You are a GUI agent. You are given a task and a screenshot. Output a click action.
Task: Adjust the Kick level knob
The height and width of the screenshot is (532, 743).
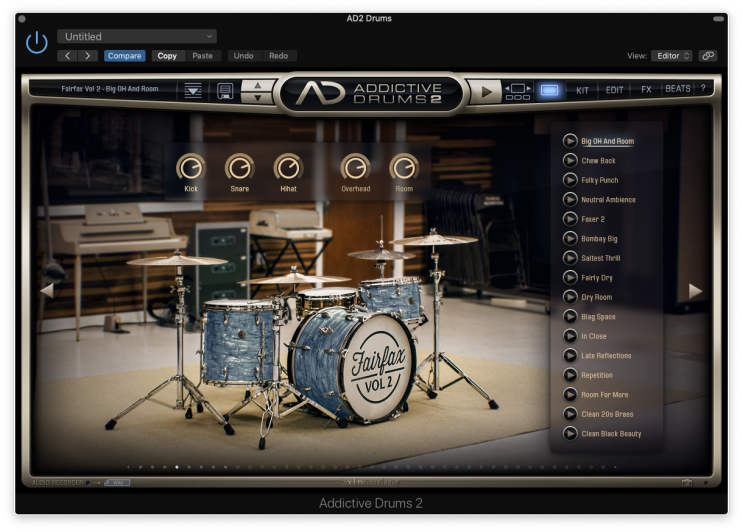click(x=190, y=168)
